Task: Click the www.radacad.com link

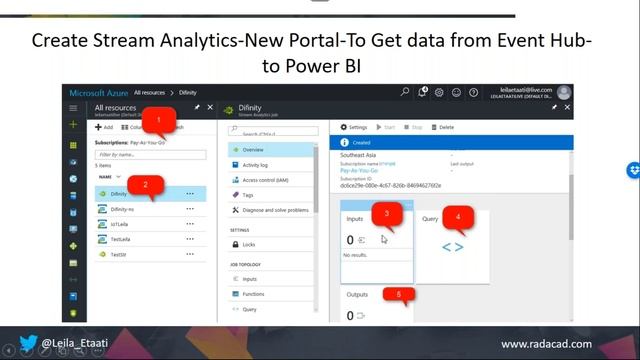Action: (x=546, y=344)
